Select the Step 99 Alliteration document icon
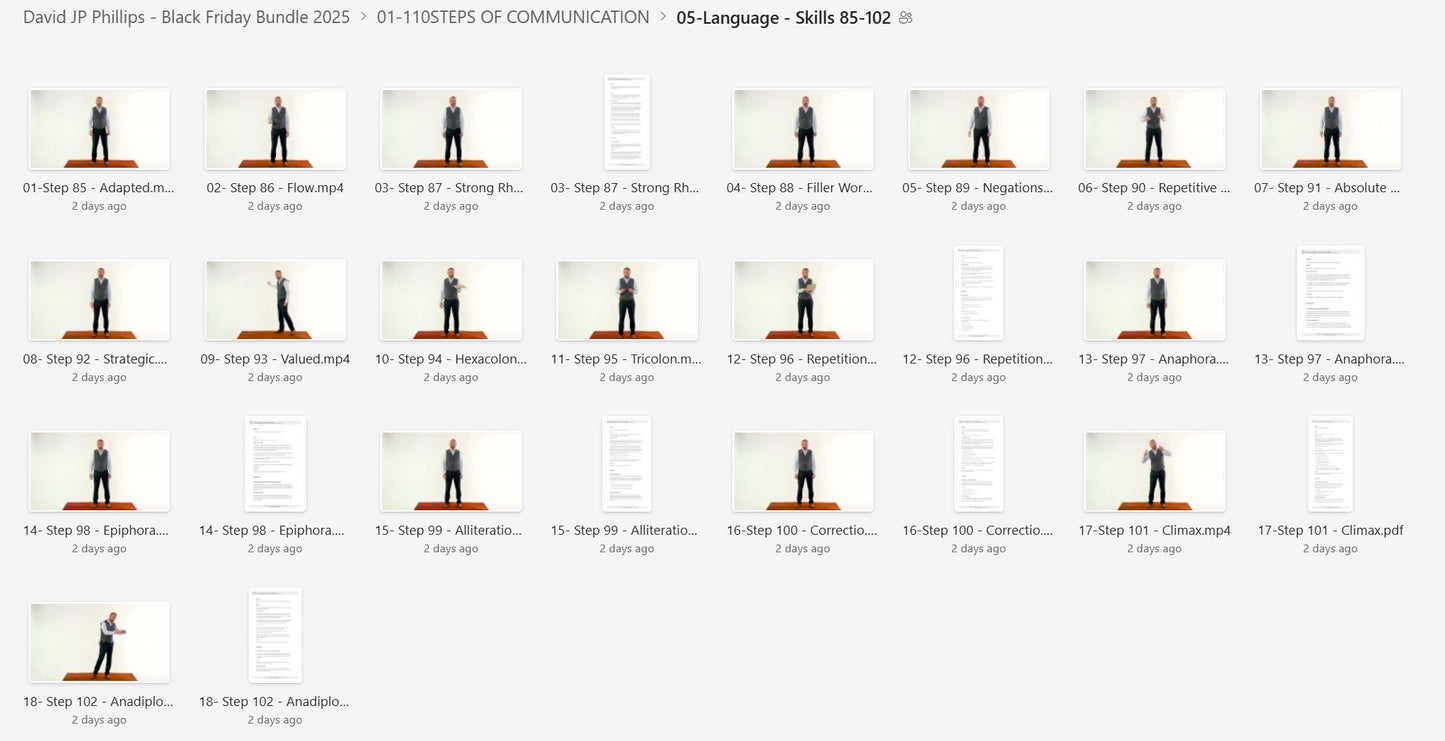 click(627, 464)
